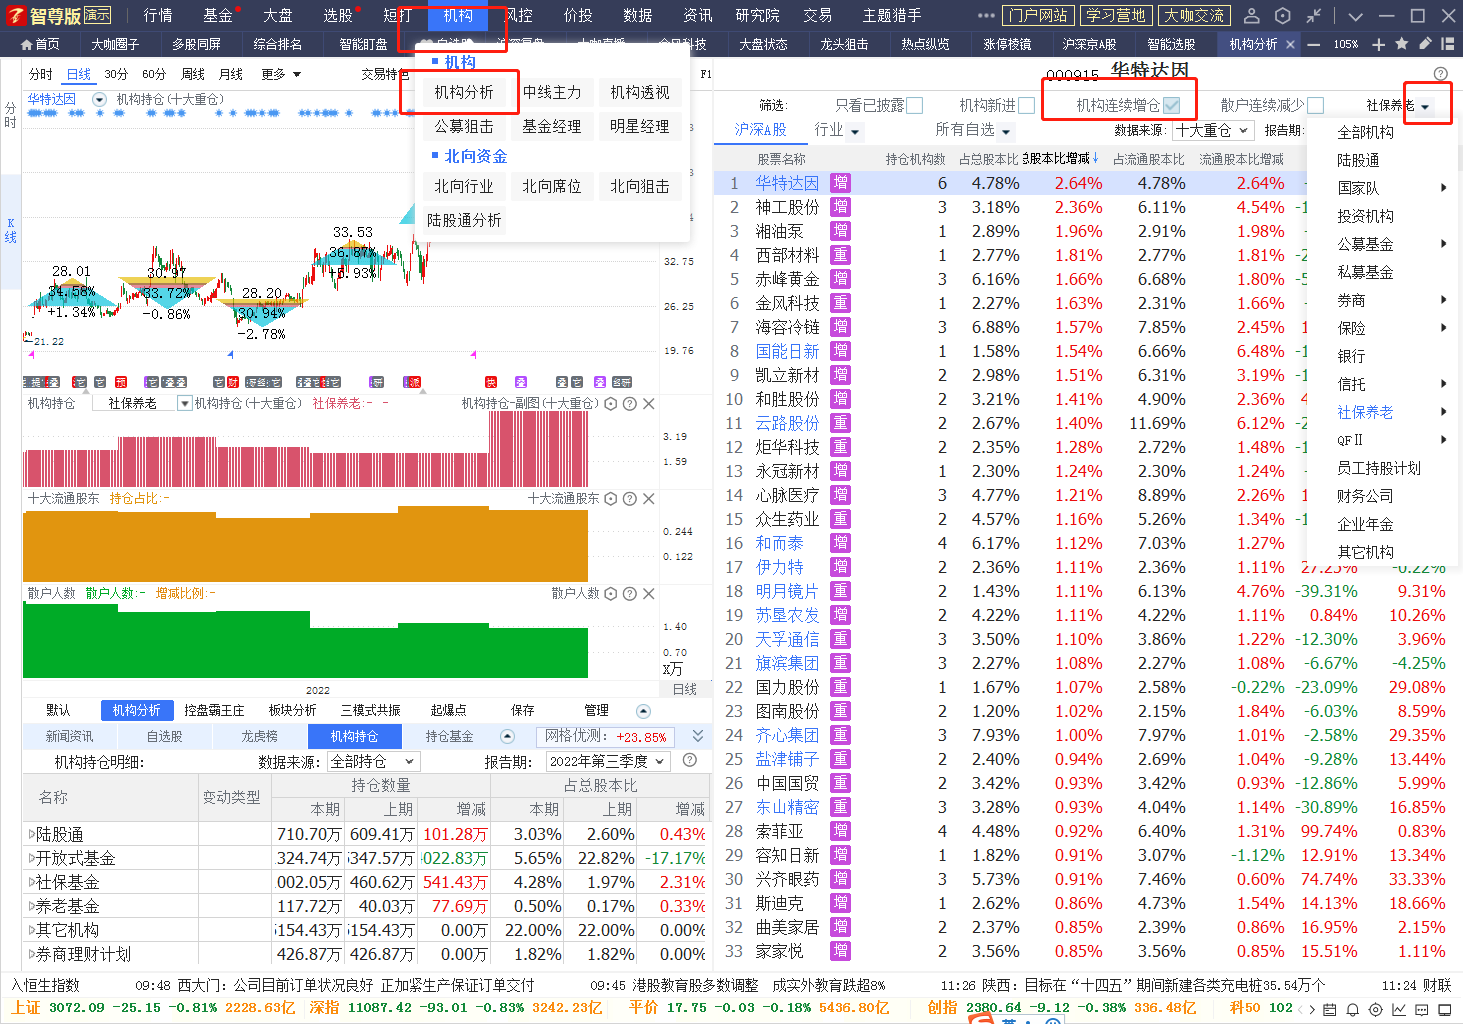Image resolution: width=1463 pixels, height=1024 pixels.
Task: Switch to the 持仓基金 tab
Action: pyautogui.click(x=449, y=736)
